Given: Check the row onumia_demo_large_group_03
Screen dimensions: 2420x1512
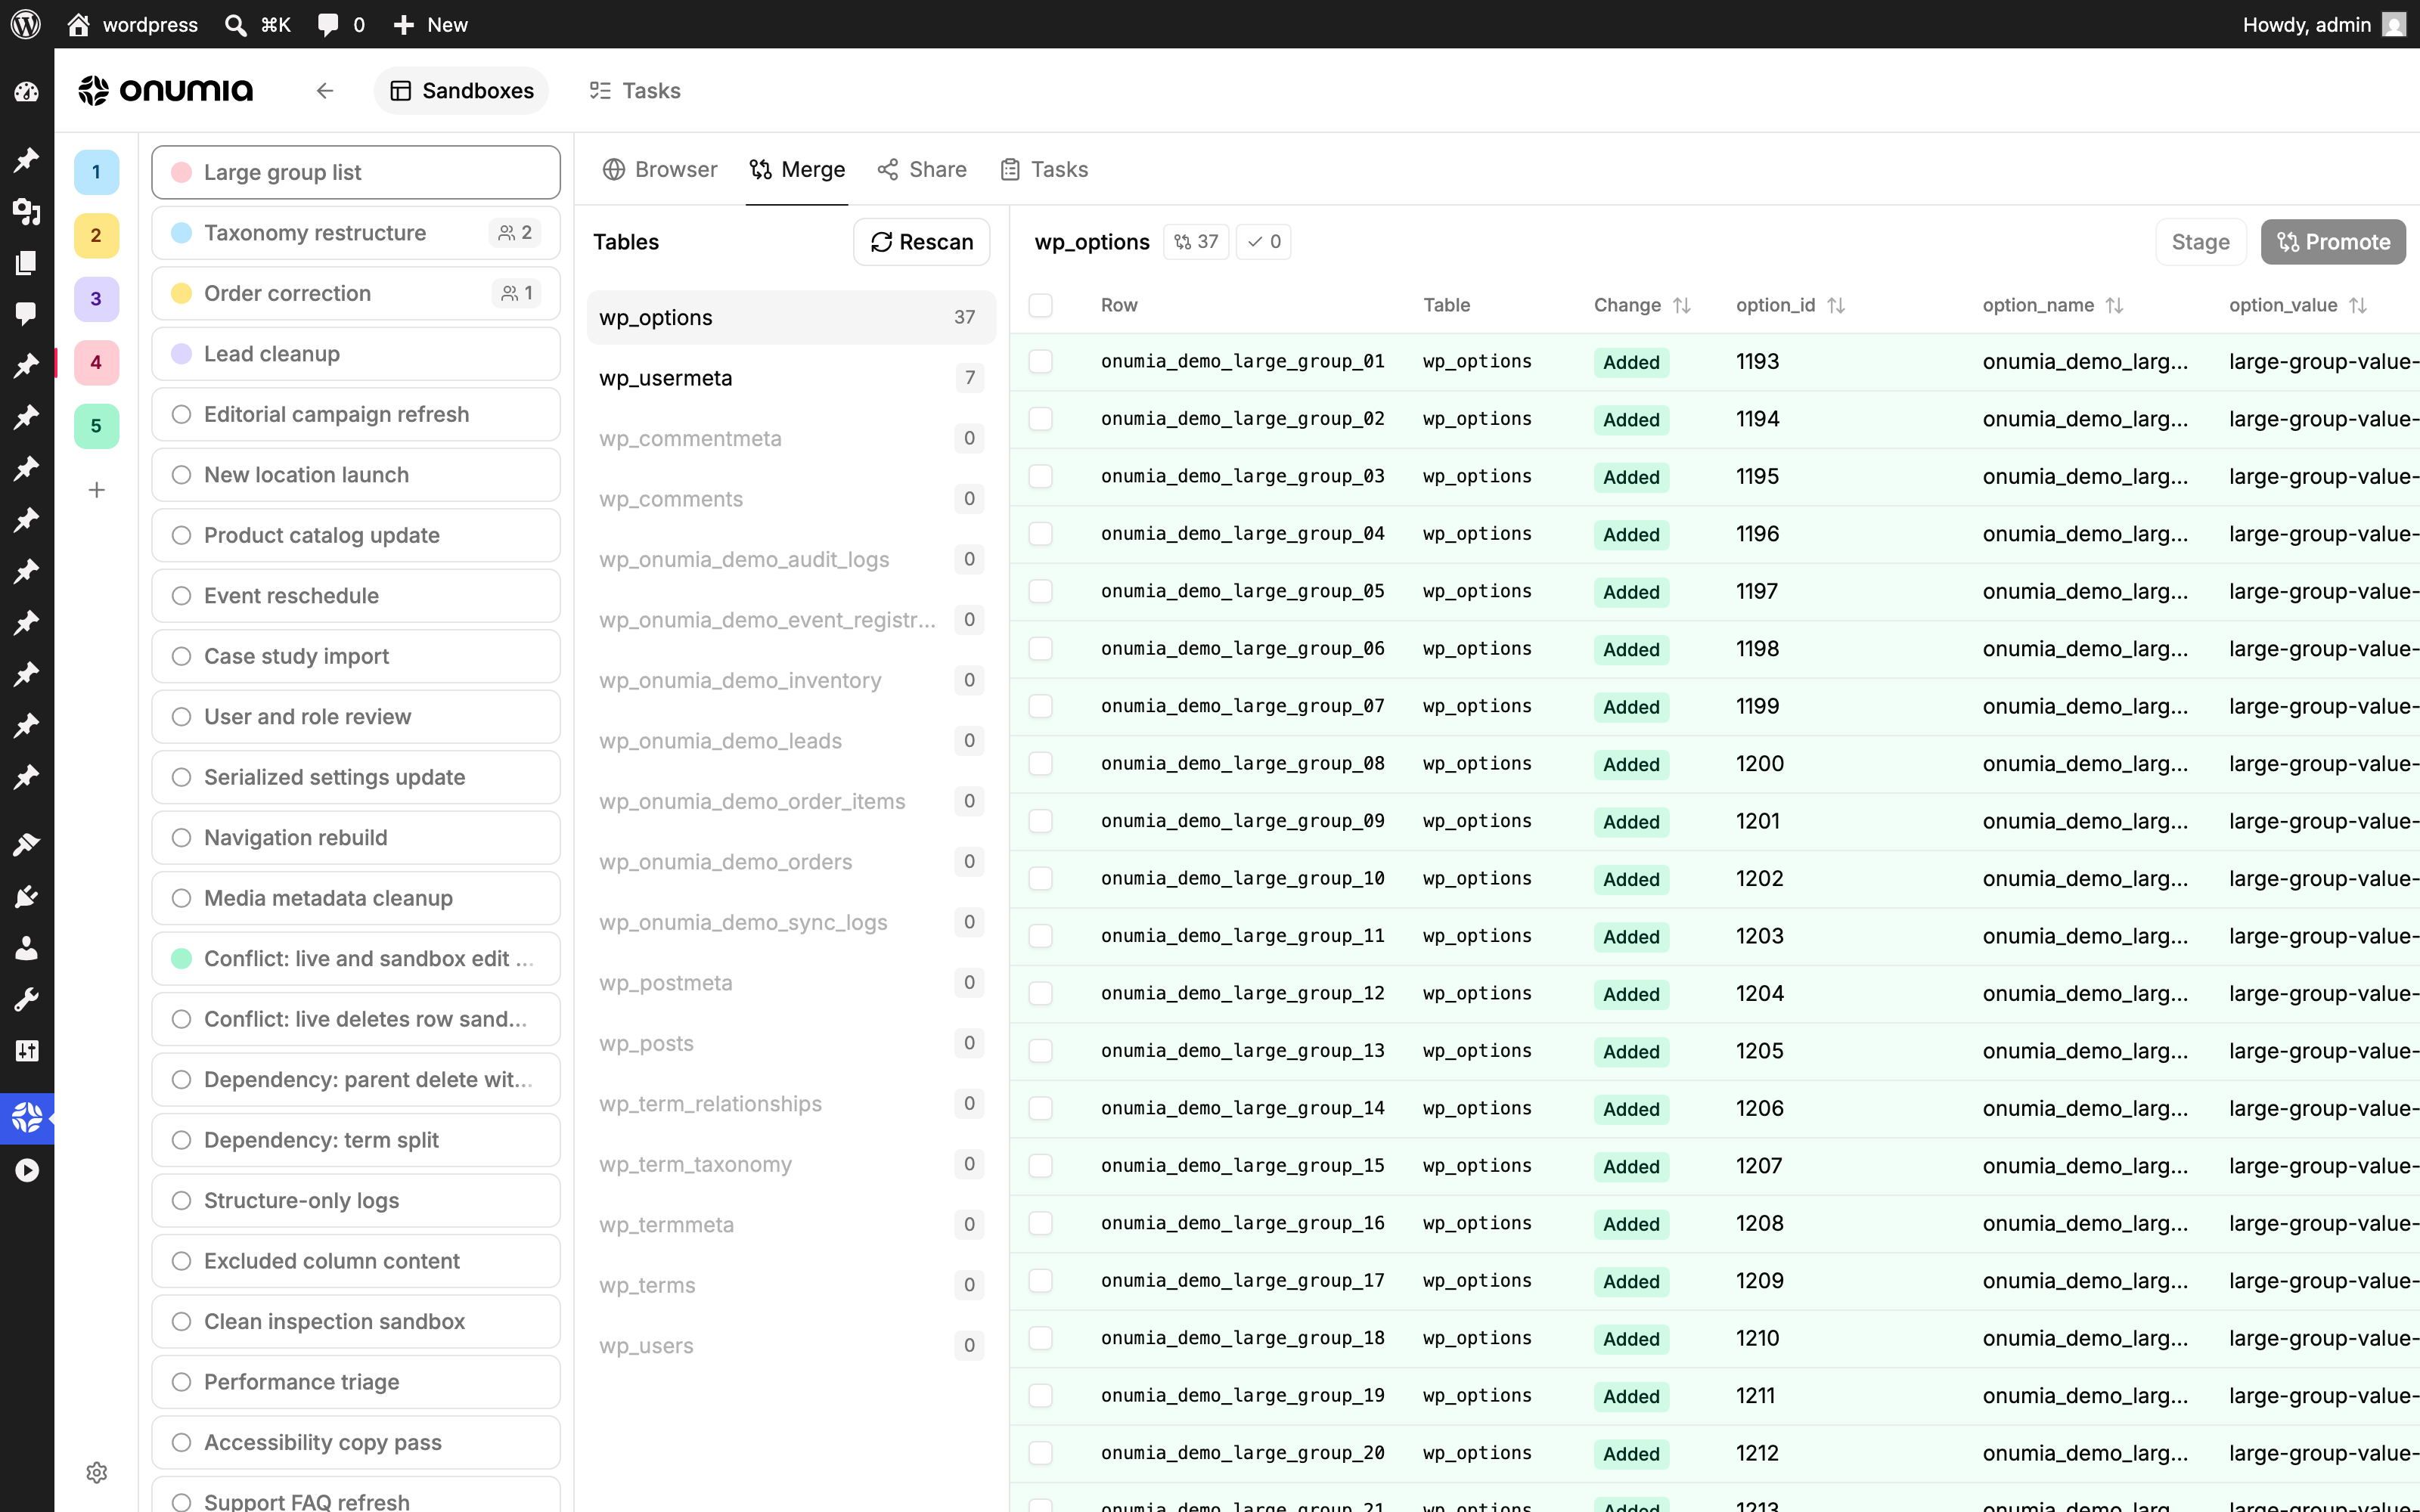Looking at the screenshot, I should (1040, 476).
